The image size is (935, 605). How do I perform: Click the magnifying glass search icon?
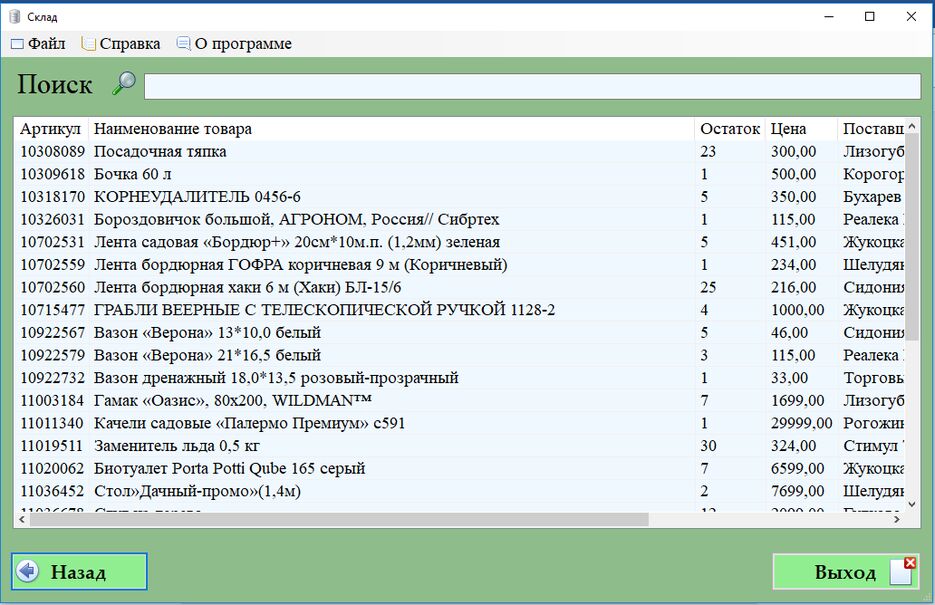[124, 84]
